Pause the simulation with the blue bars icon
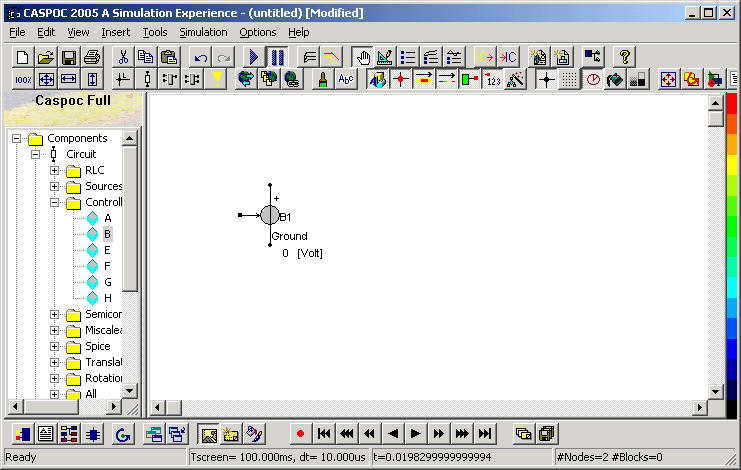The image size is (741, 470). tap(277, 57)
